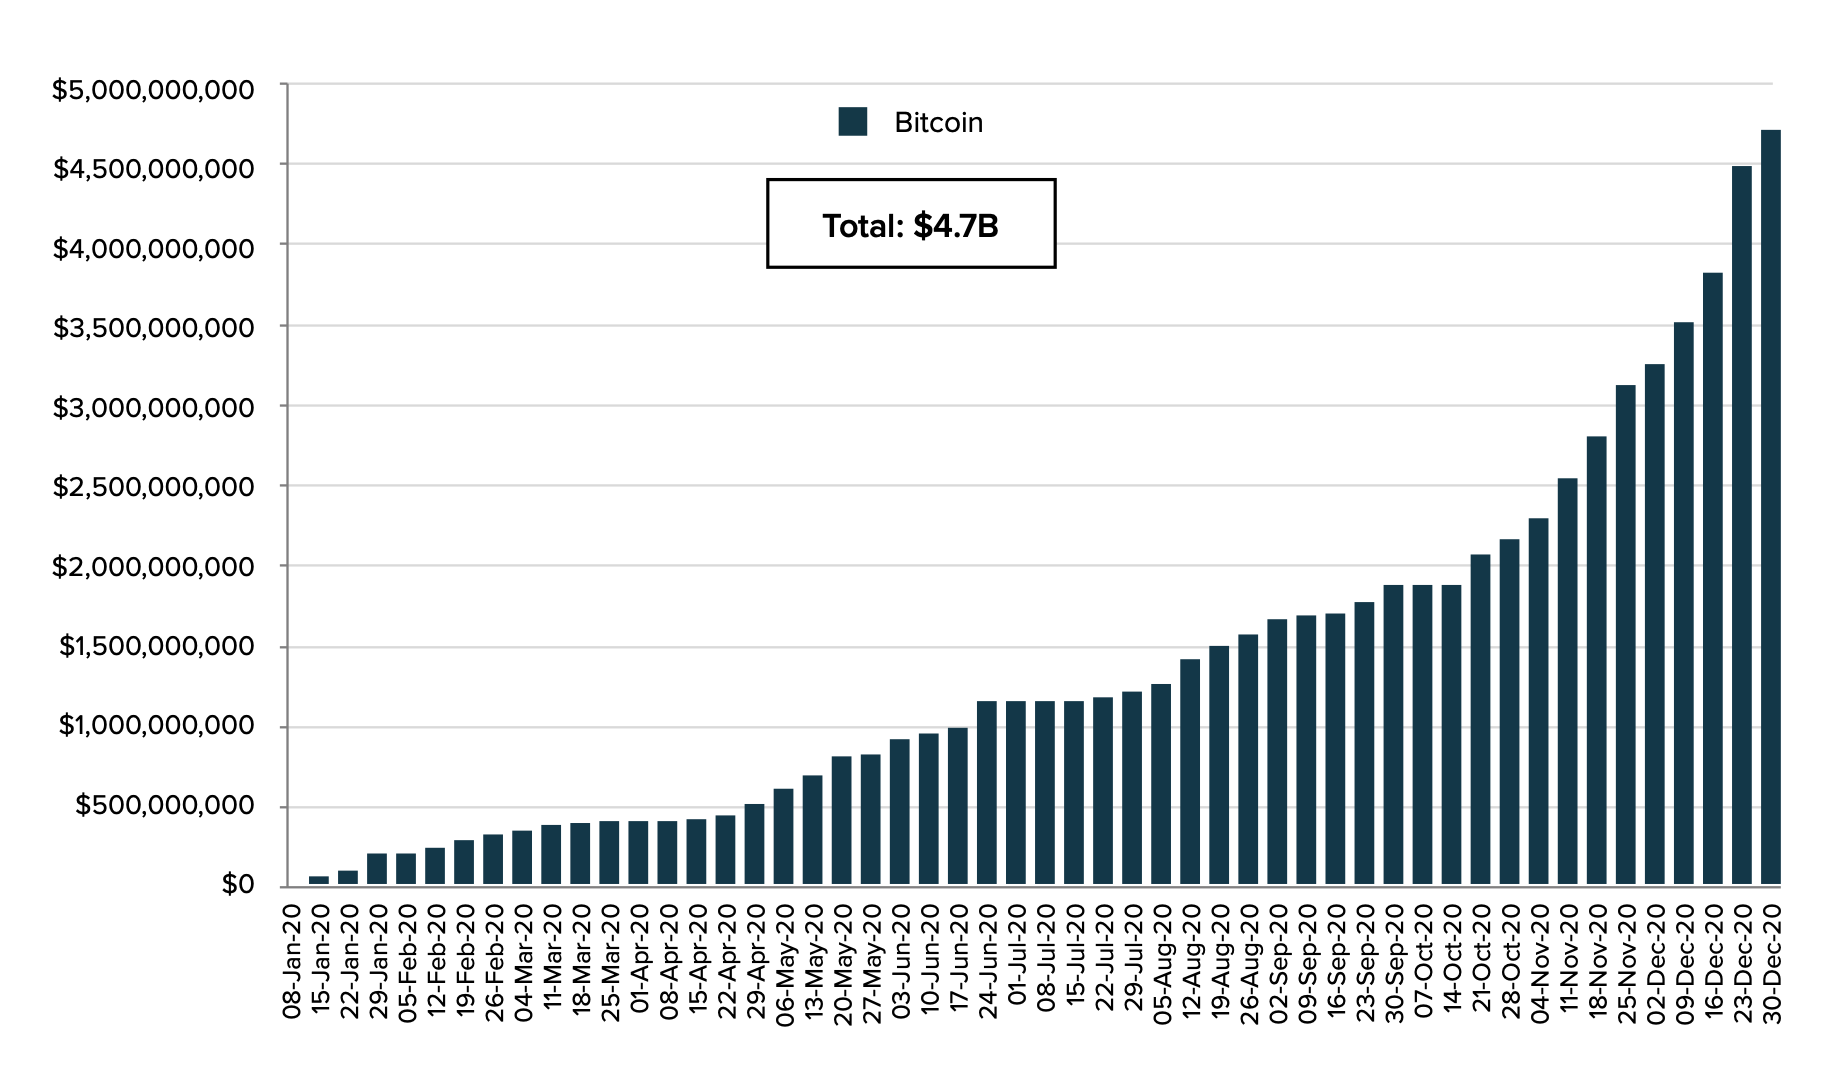
Task: Click the $5,000,000,000 y-axis label
Action: coord(153,90)
